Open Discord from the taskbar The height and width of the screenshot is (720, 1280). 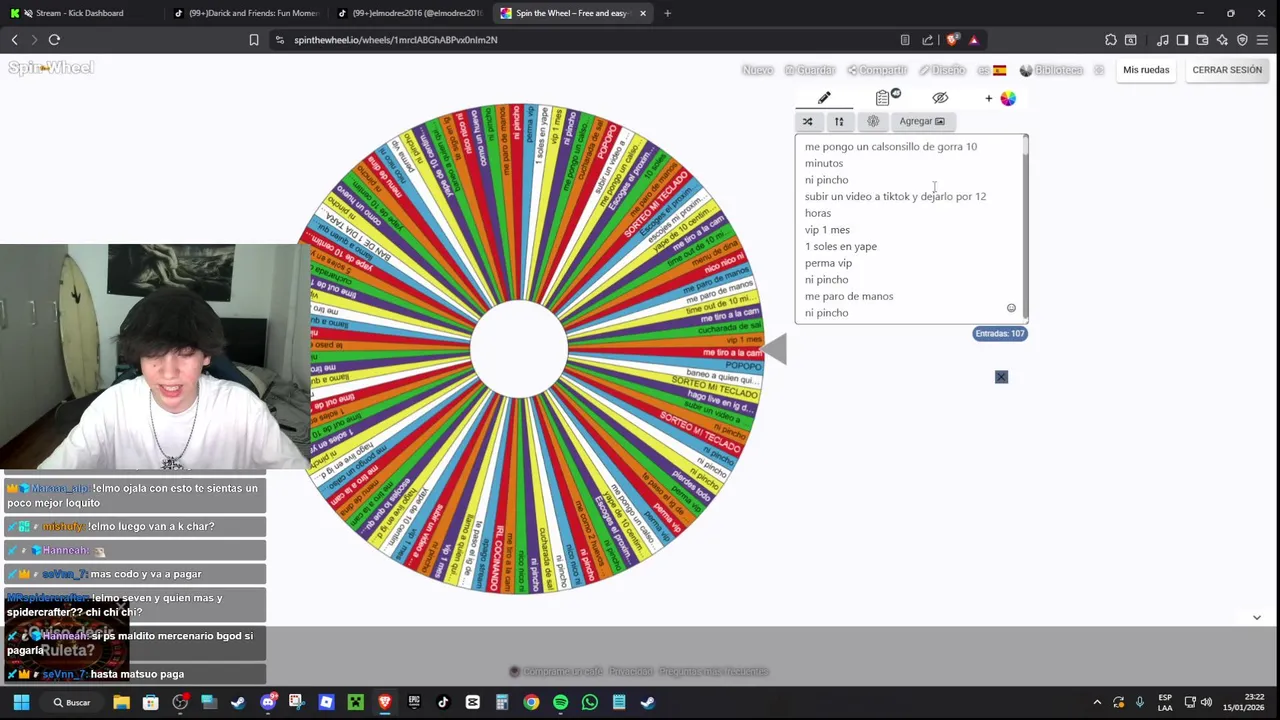267,702
